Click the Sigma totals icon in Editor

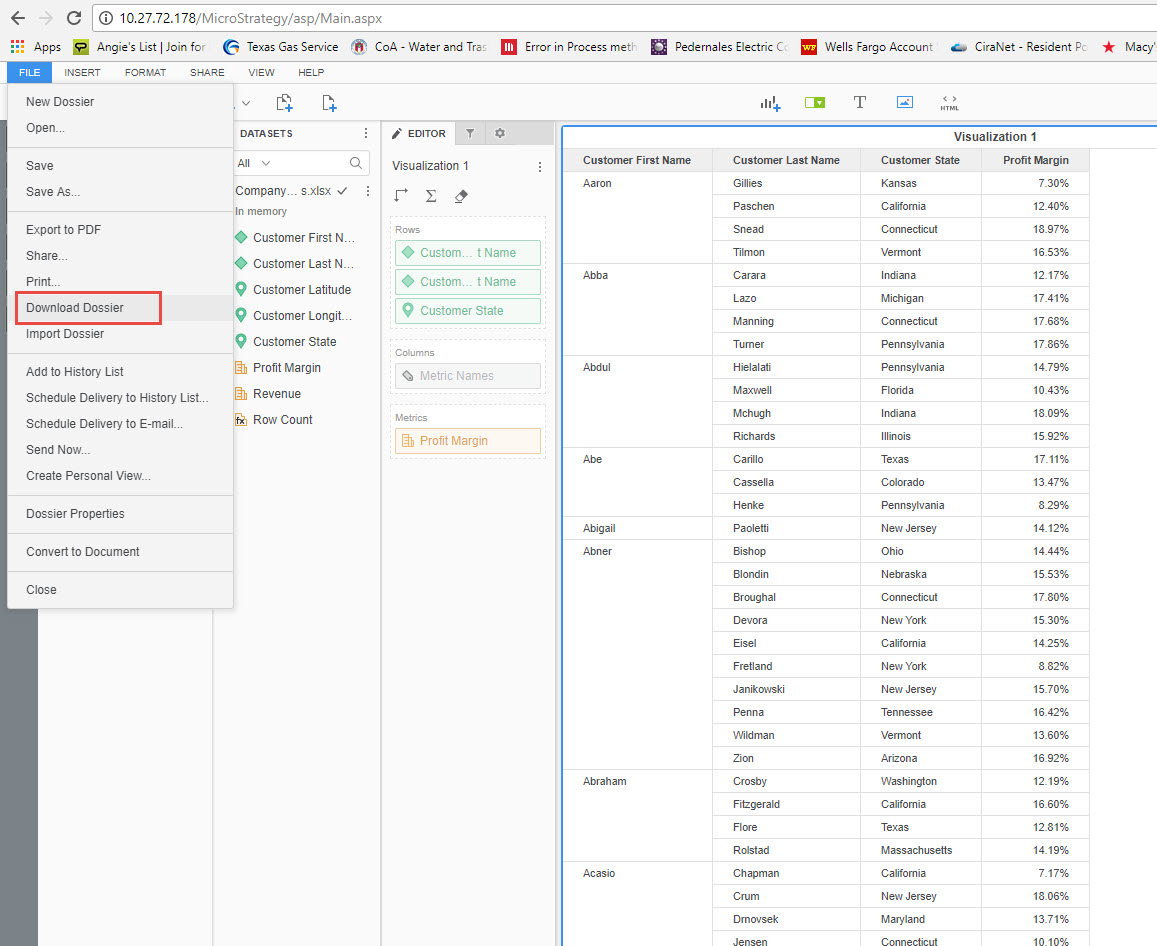click(430, 196)
